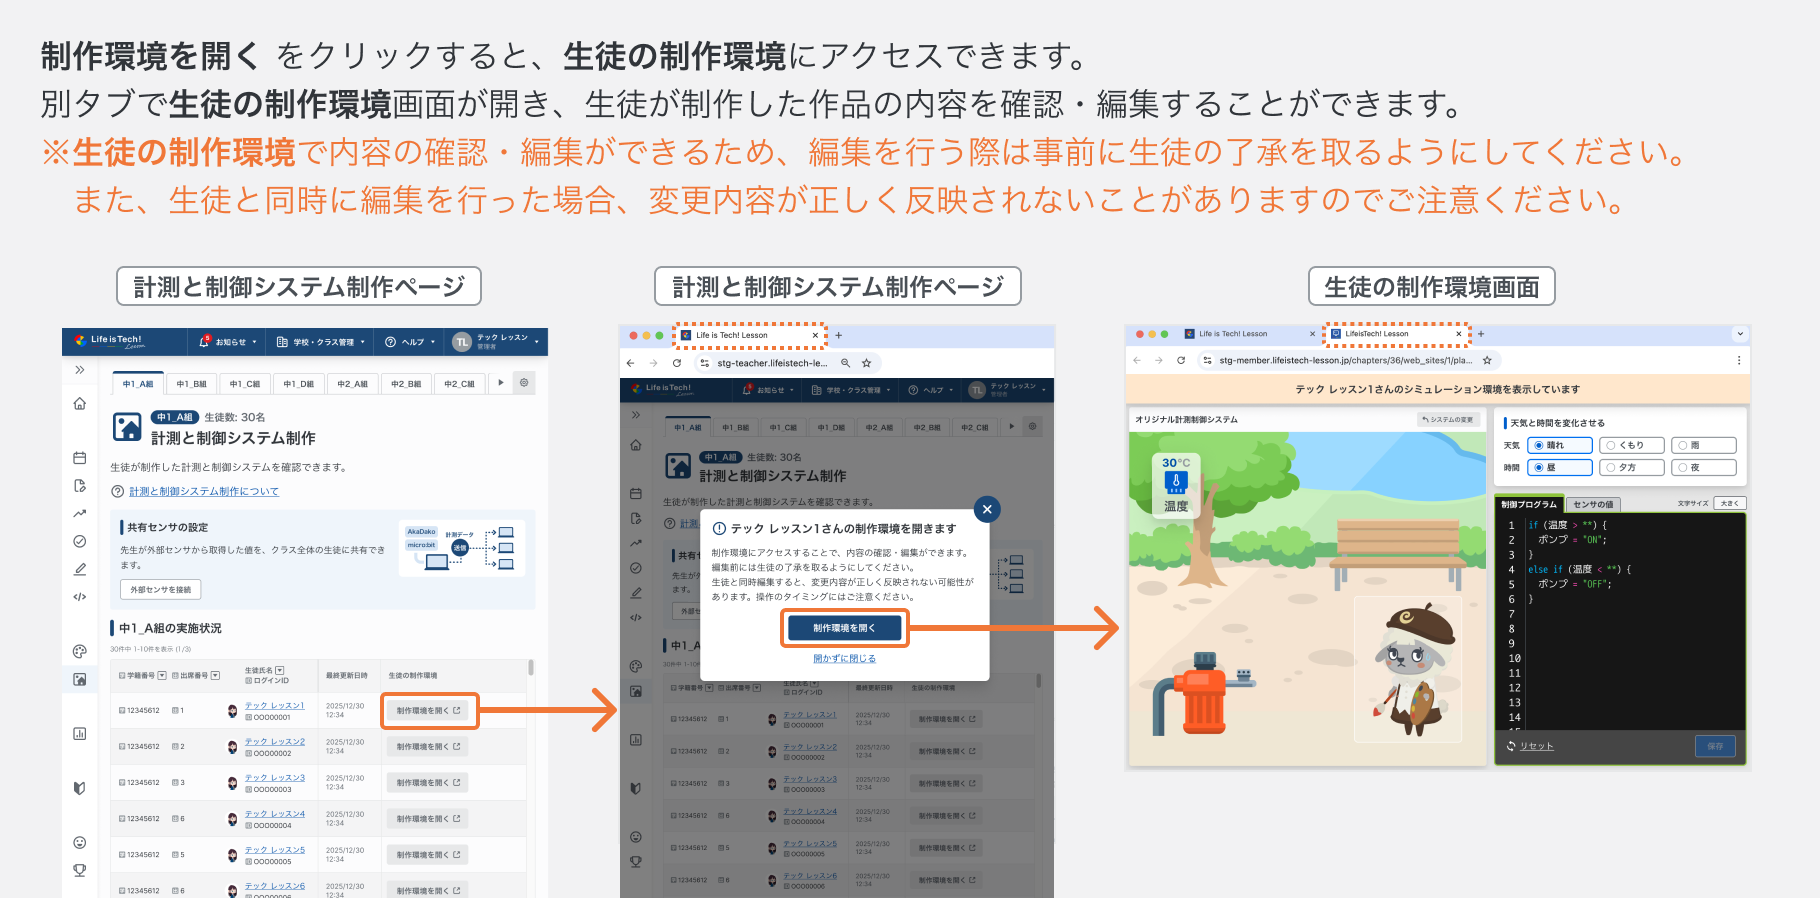
Task: Open the tab search chevron in the browser title bar
Action: (1740, 334)
